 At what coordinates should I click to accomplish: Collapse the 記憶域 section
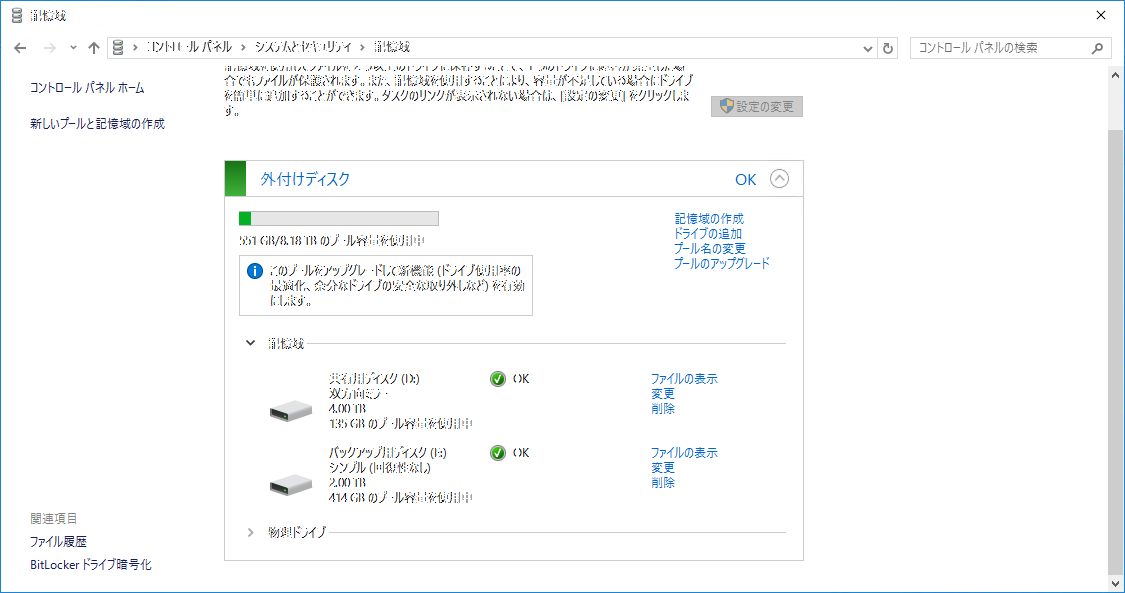coord(250,340)
